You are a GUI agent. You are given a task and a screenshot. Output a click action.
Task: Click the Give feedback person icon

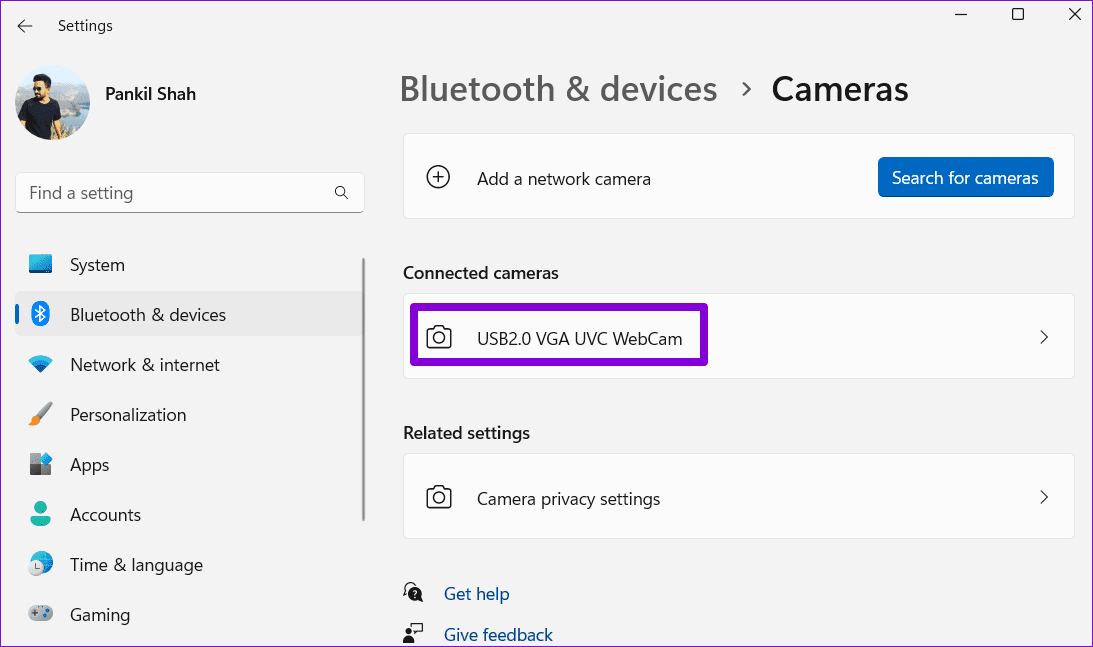[x=413, y=633]
